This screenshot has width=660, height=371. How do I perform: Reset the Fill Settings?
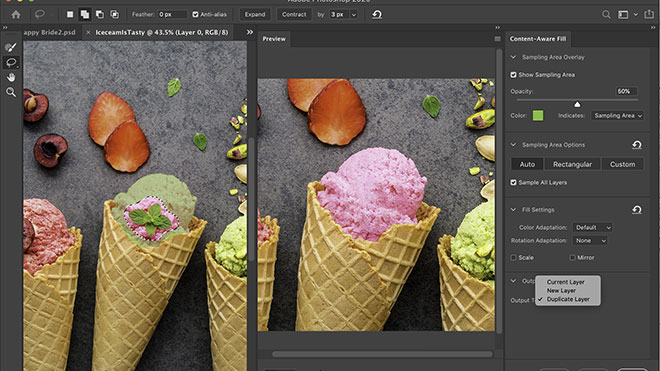pos(637,210)
